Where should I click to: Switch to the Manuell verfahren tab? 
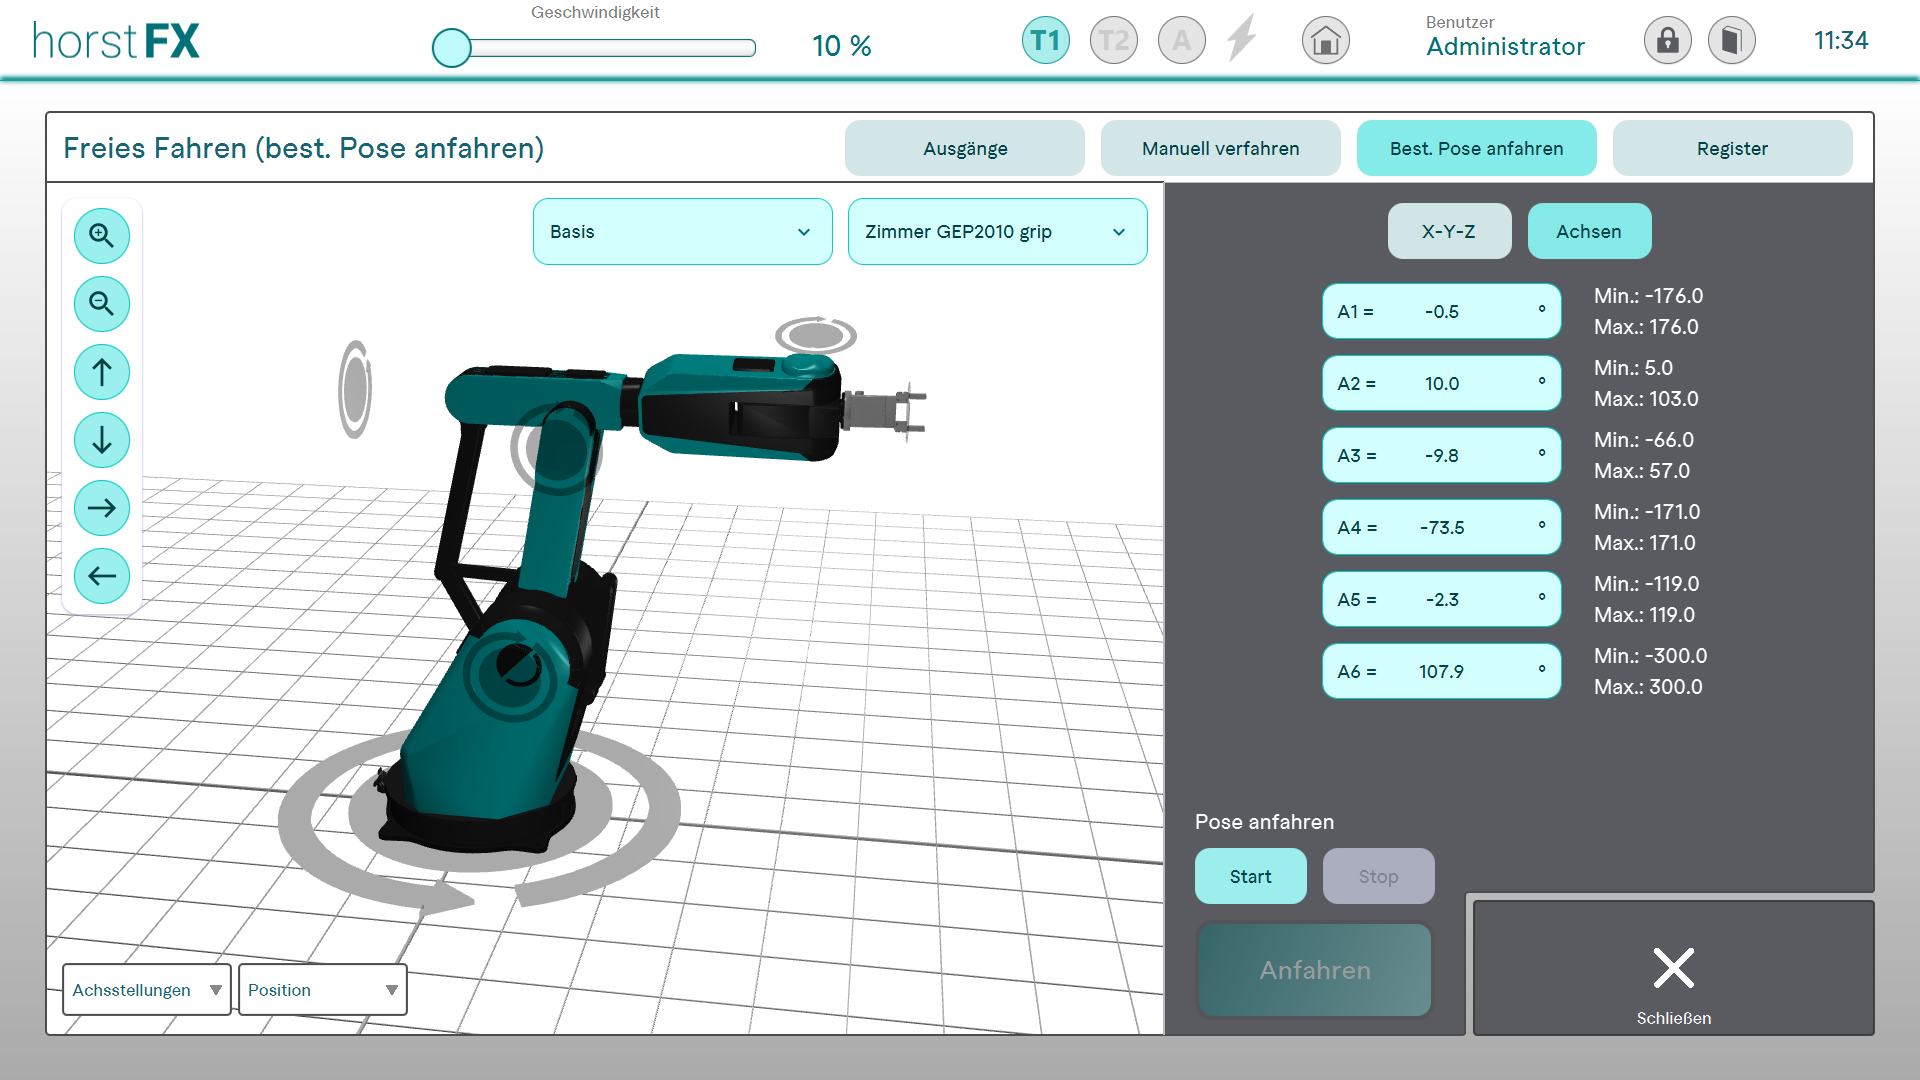1220,149
